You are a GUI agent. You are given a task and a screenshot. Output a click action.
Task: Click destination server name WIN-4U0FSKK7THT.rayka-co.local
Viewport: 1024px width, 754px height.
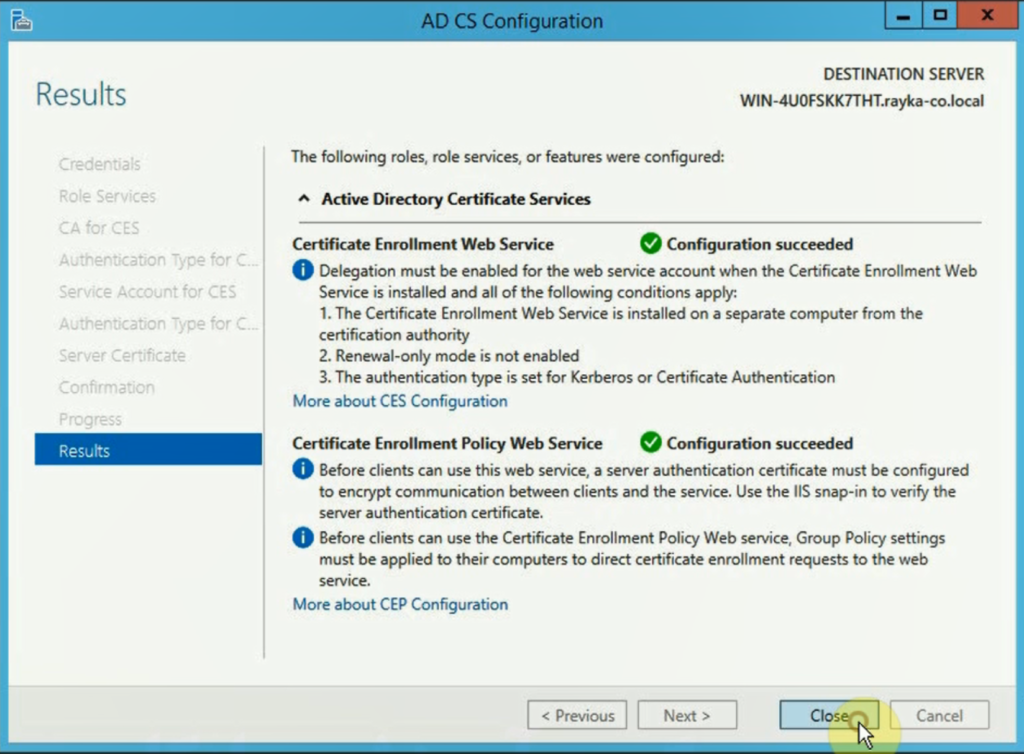tap(861, 101)
